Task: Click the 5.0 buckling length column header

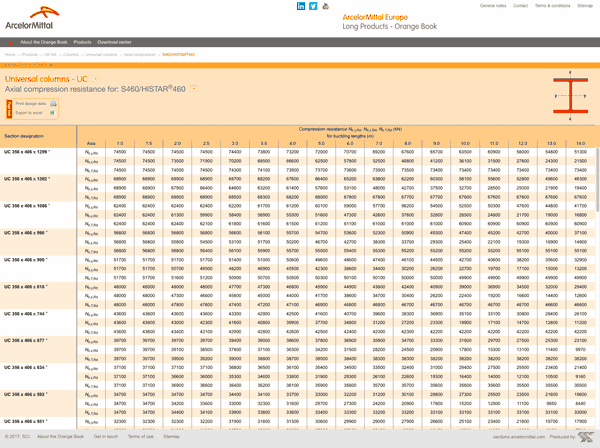Action: tap(321, 143)
